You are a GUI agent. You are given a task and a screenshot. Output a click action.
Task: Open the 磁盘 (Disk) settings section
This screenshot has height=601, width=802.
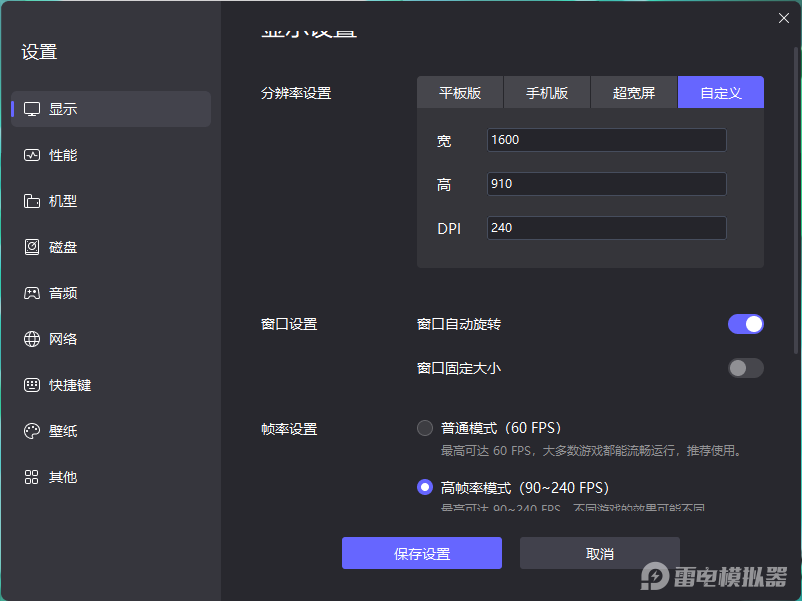[62, 247]
